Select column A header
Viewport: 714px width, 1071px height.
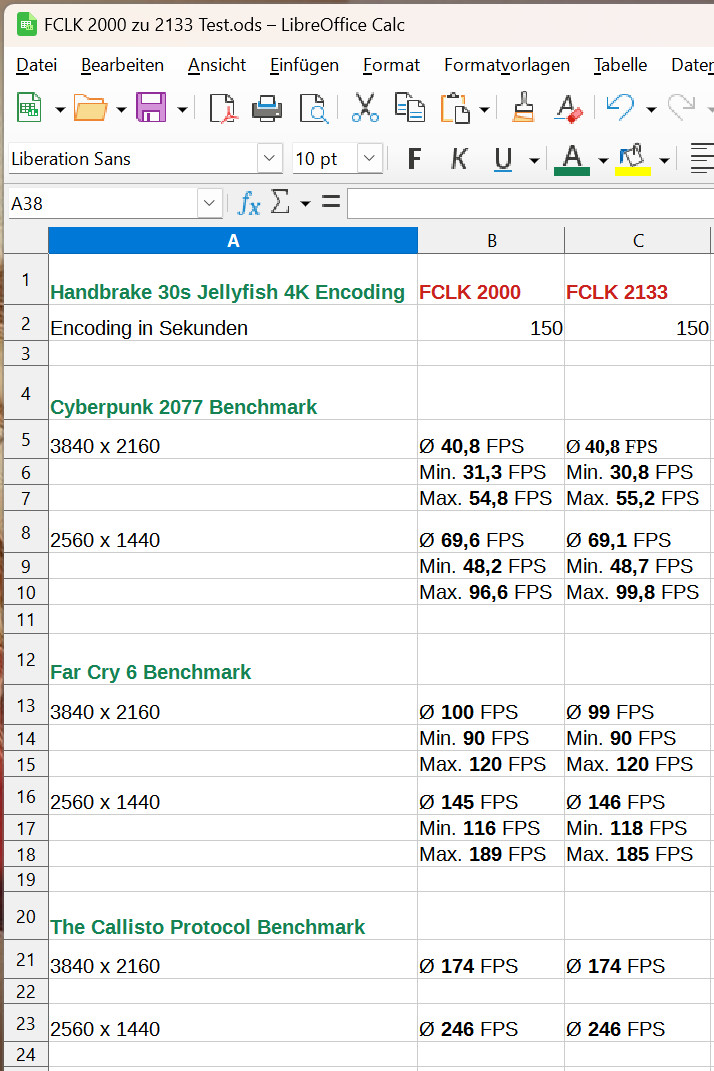(233, 240)
